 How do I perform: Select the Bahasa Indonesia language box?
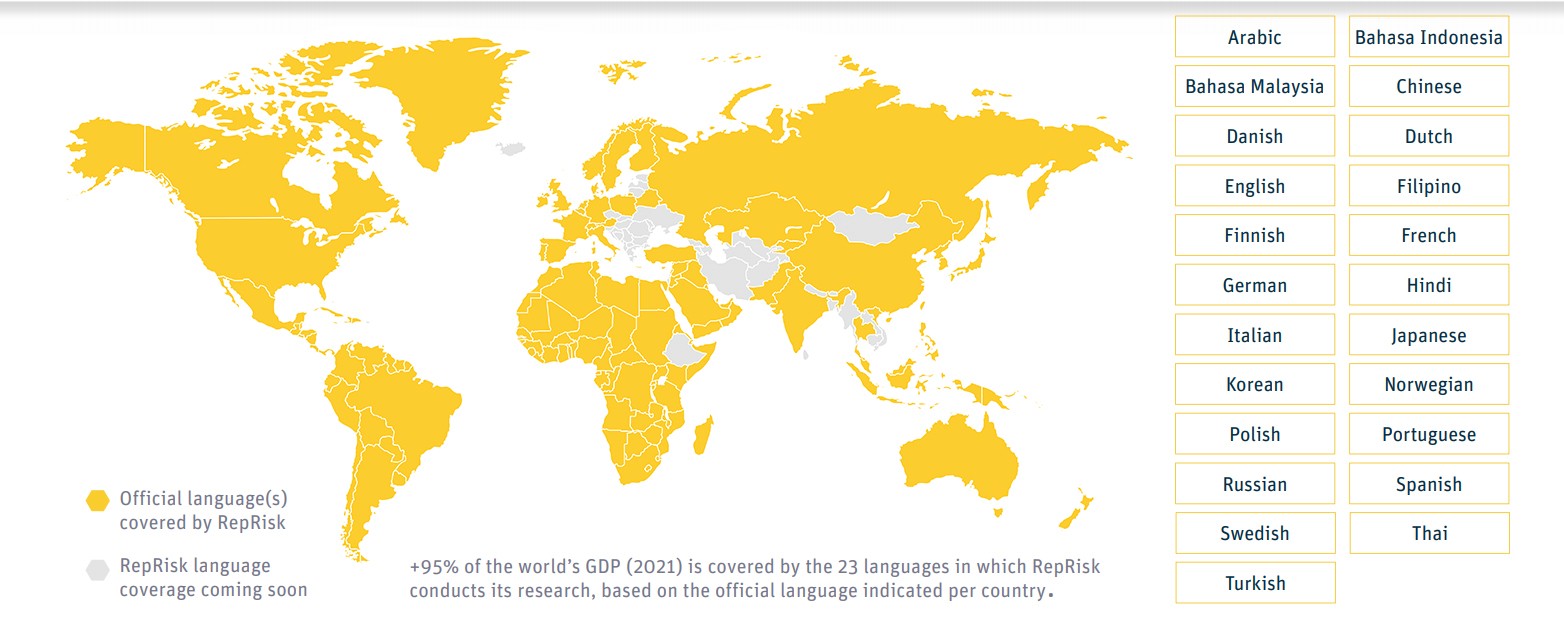pyautogui.click(x=1428, y=37)
